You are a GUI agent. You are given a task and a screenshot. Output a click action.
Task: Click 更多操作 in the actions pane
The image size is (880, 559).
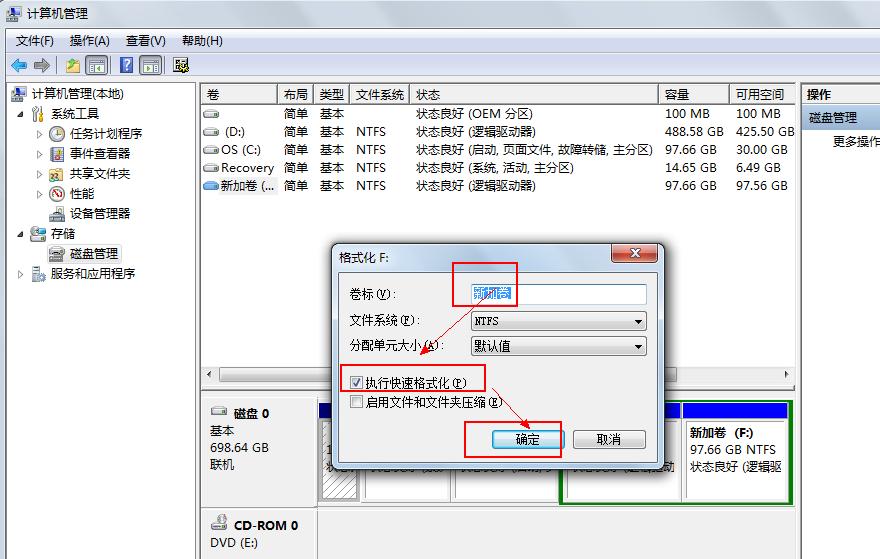click(x=855, y=141)
